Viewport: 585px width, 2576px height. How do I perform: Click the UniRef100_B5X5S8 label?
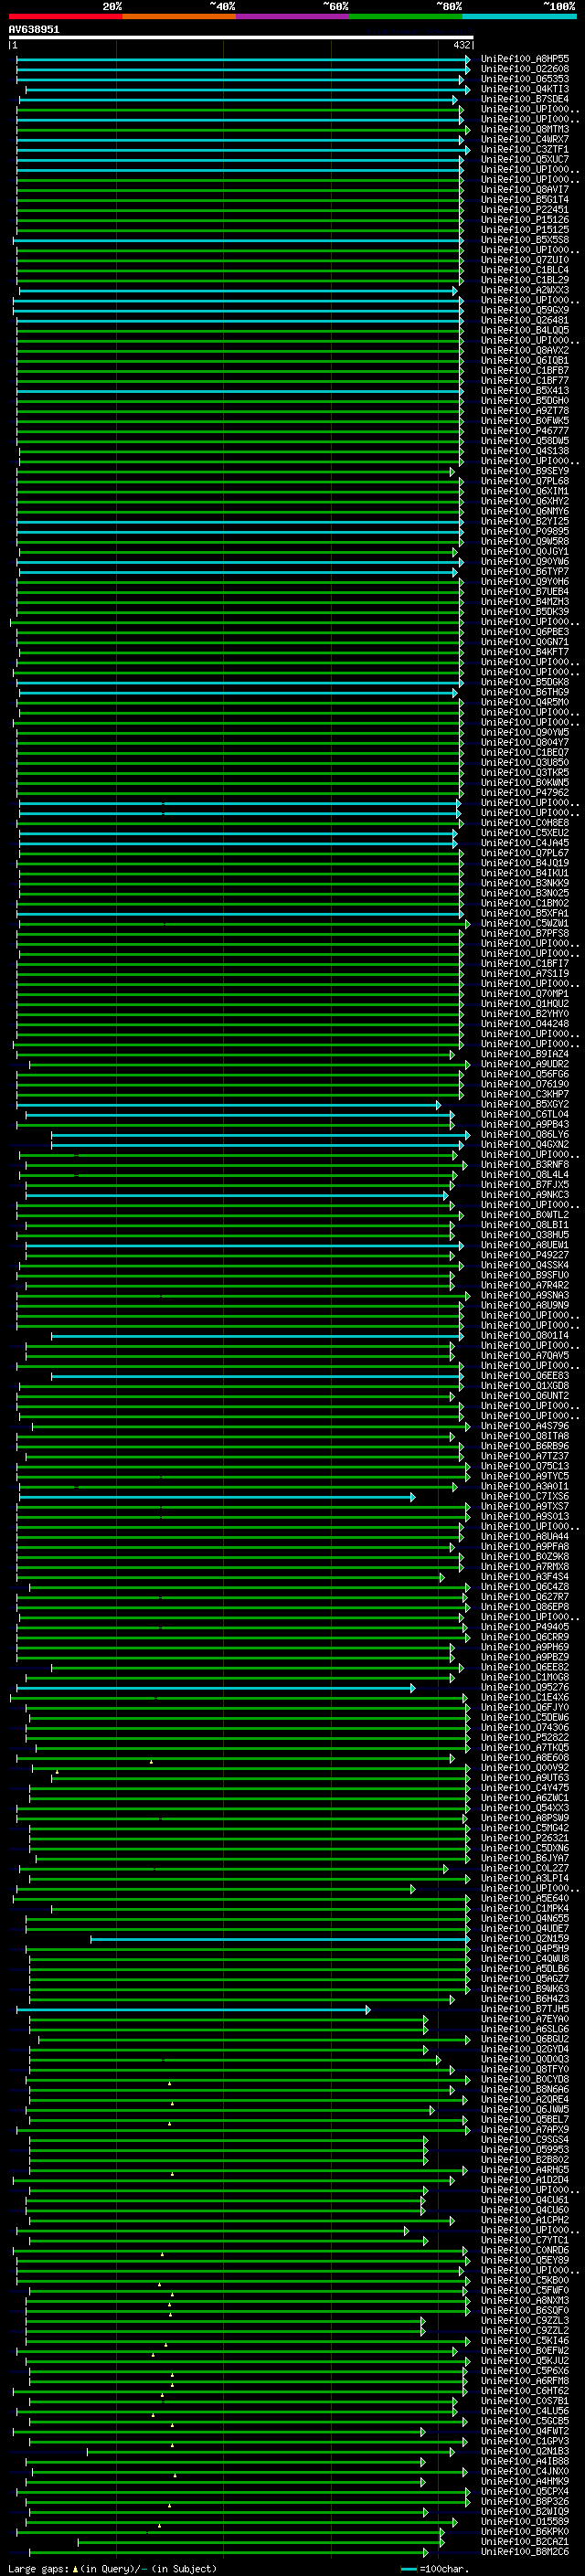coord(525,240)
